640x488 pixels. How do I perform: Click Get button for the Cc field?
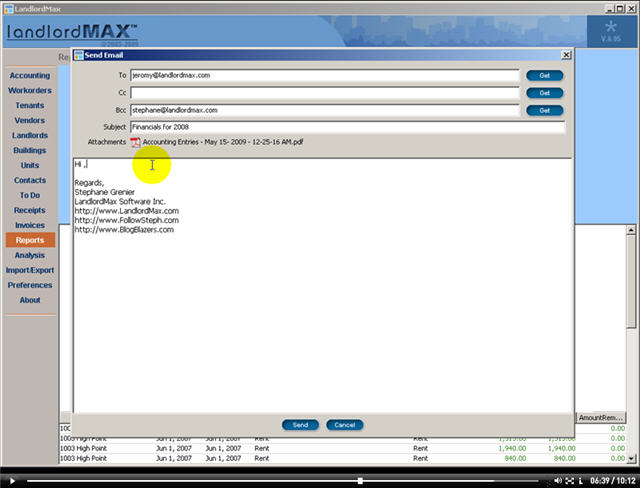coord(544,93)
